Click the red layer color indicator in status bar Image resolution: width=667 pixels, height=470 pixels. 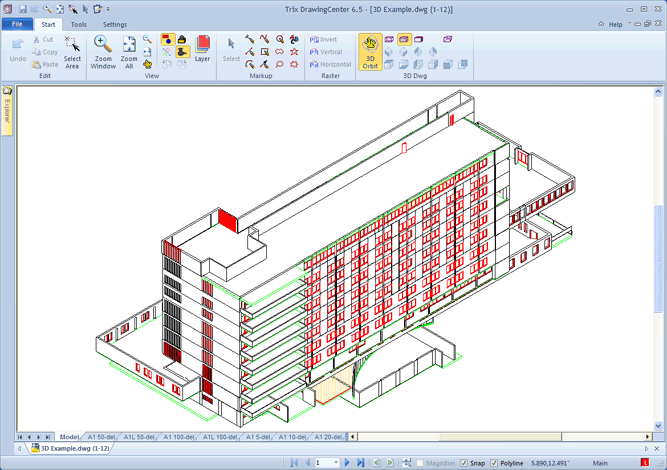[x=644, y=463]
